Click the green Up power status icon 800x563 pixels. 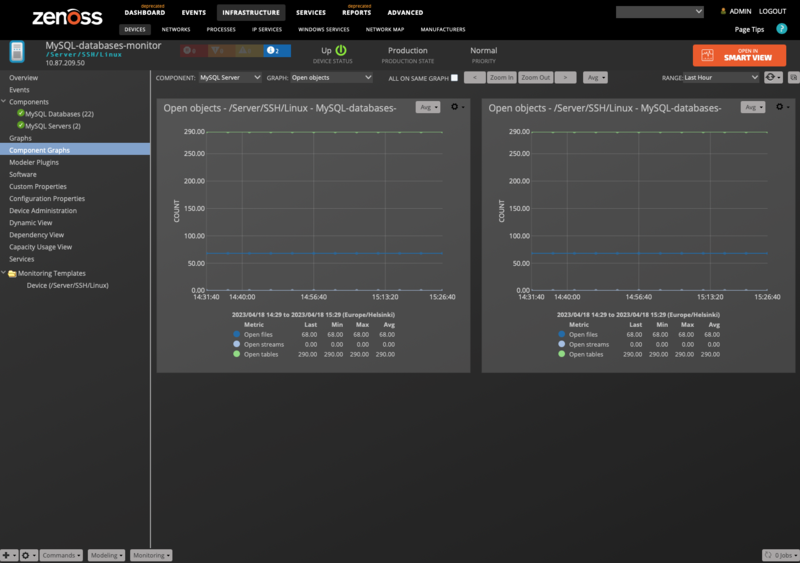point(341,50)
